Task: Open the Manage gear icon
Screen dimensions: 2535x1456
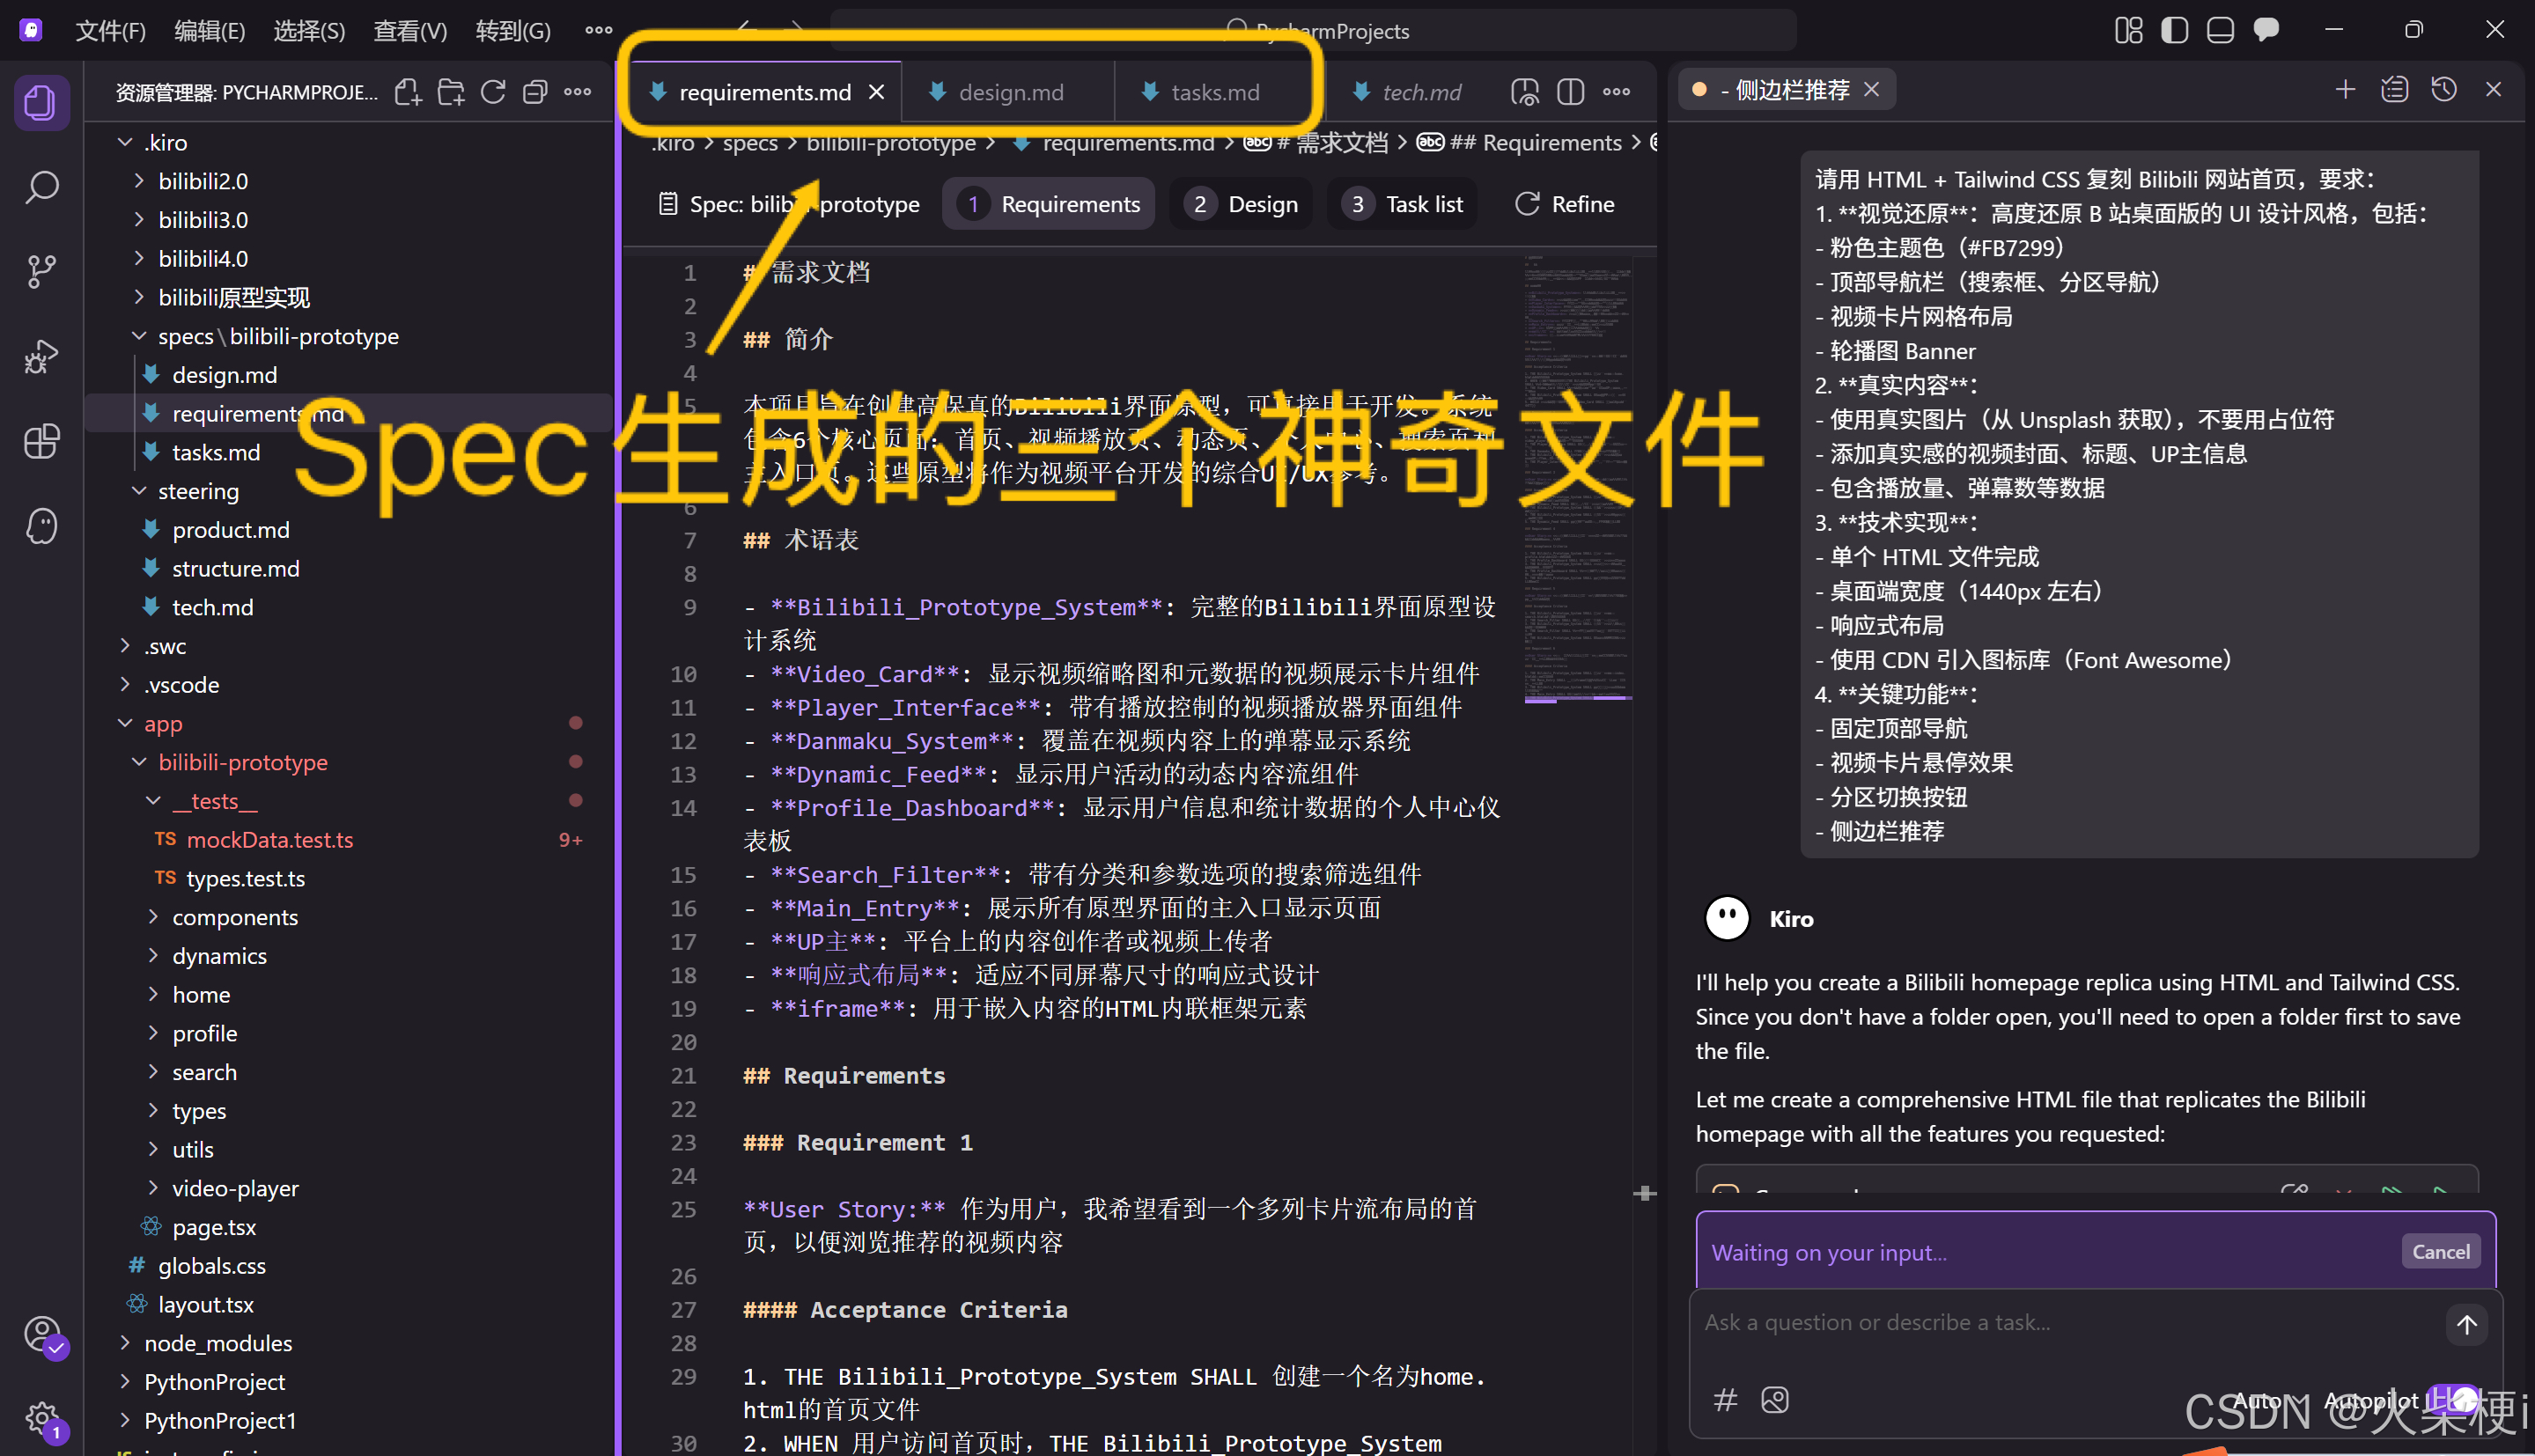Action: pyautogui.click(x=41, y=1418)
